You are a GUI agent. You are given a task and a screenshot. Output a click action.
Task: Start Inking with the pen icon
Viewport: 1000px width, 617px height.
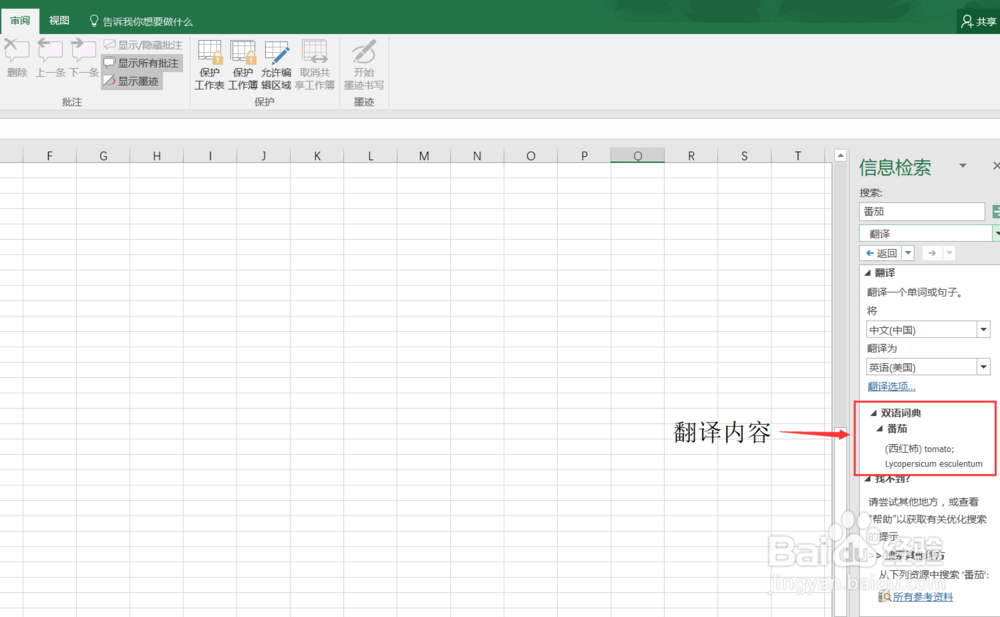(x=364, y=65)
